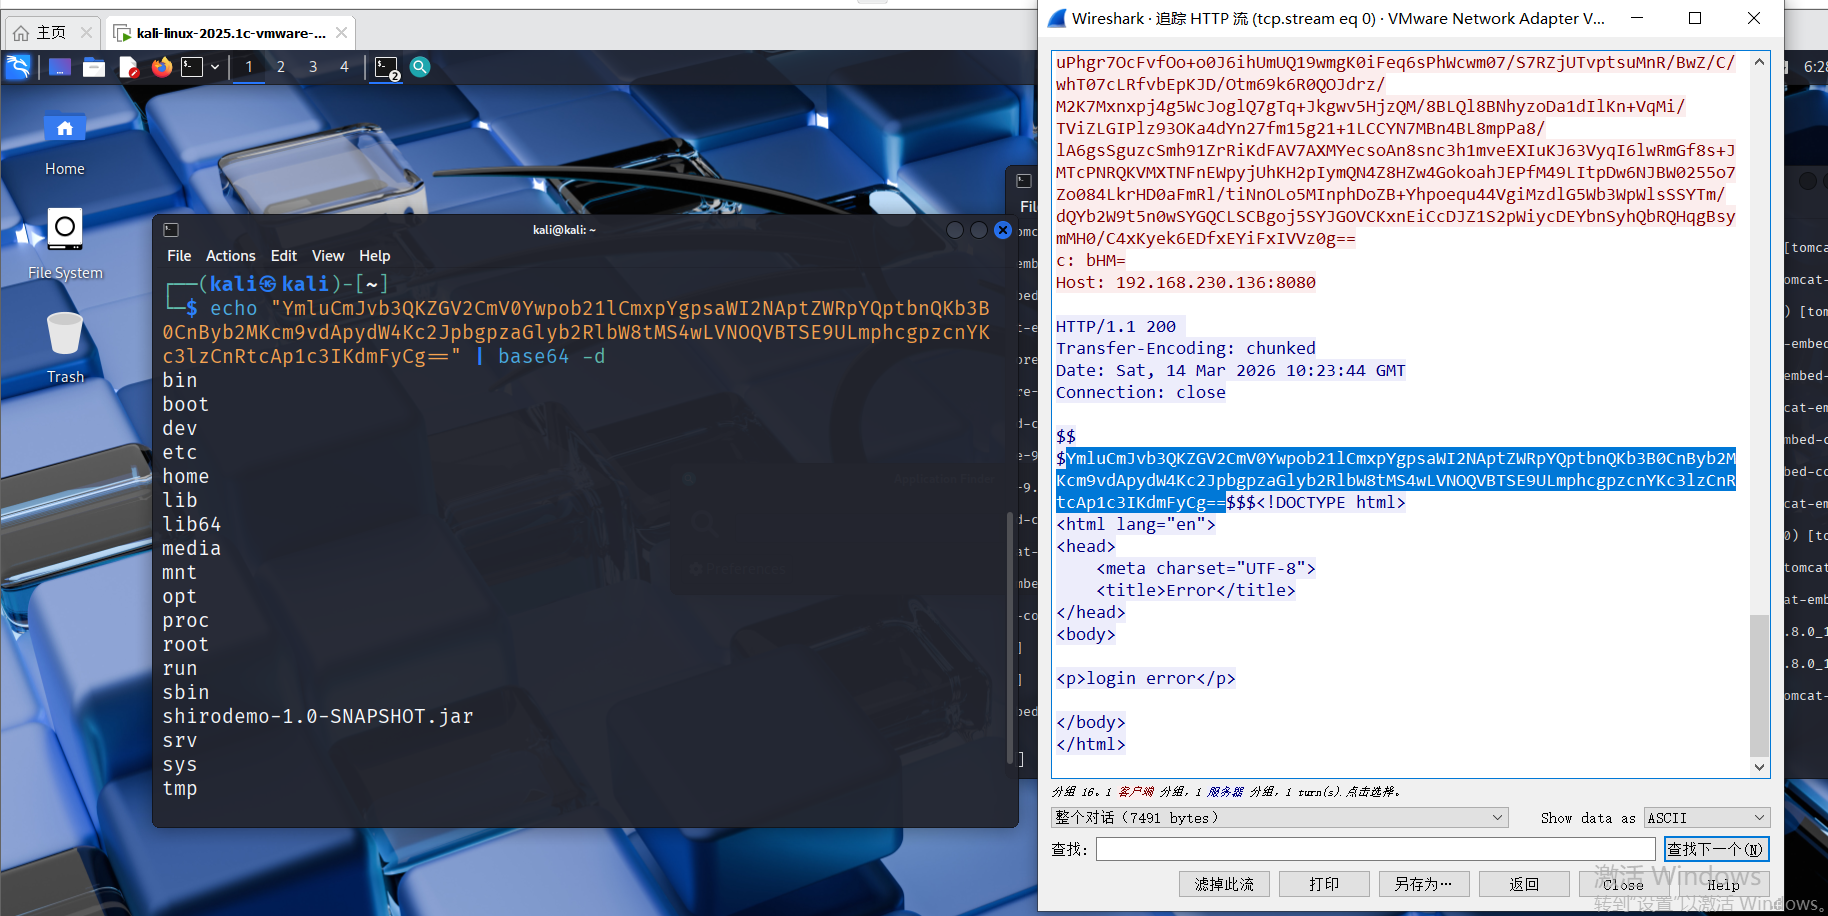
Task: Click the Wireshark stream scrollbar thumb
Action: [1759, 685]
